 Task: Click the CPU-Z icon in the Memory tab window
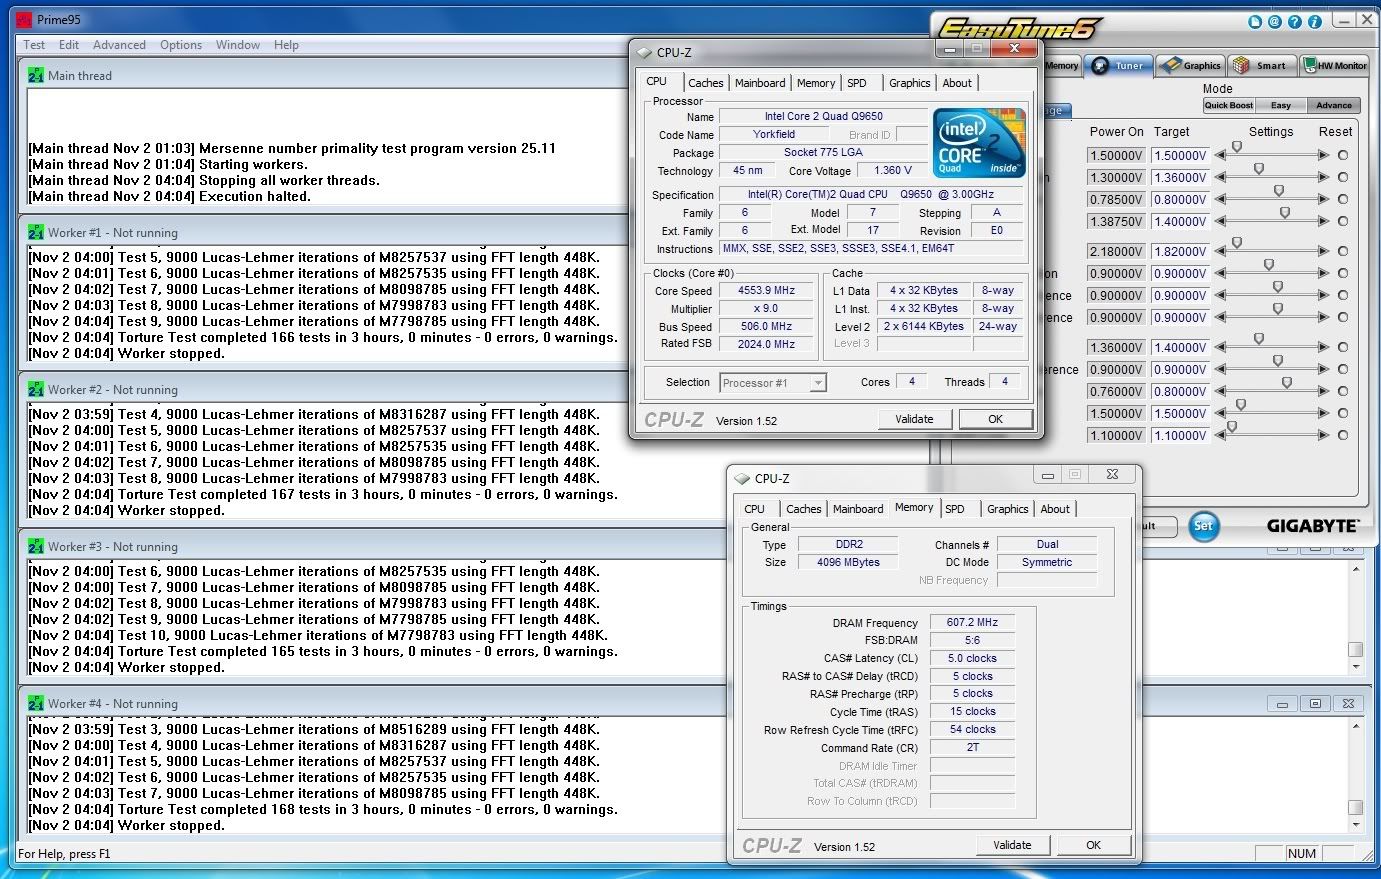click(x=743, y=479)
